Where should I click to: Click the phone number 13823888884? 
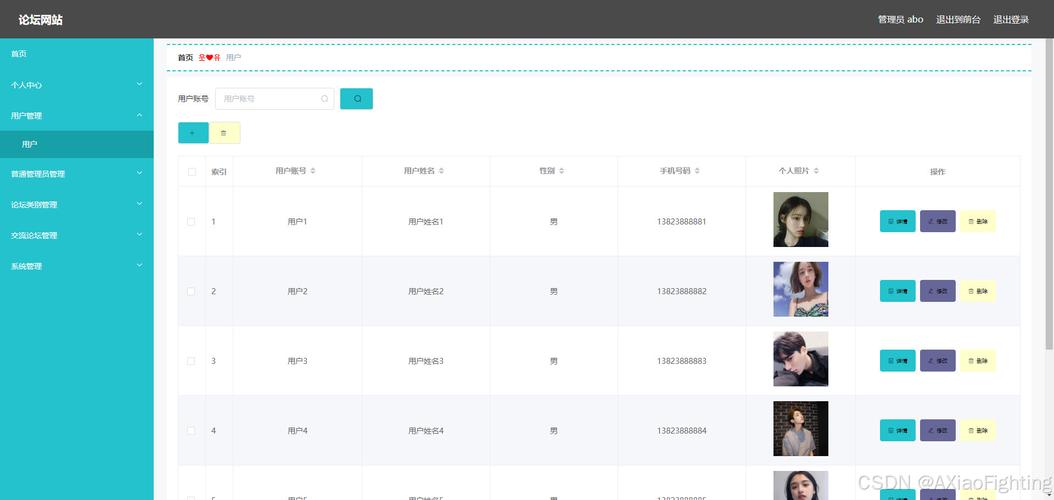(x=682, y=431)
